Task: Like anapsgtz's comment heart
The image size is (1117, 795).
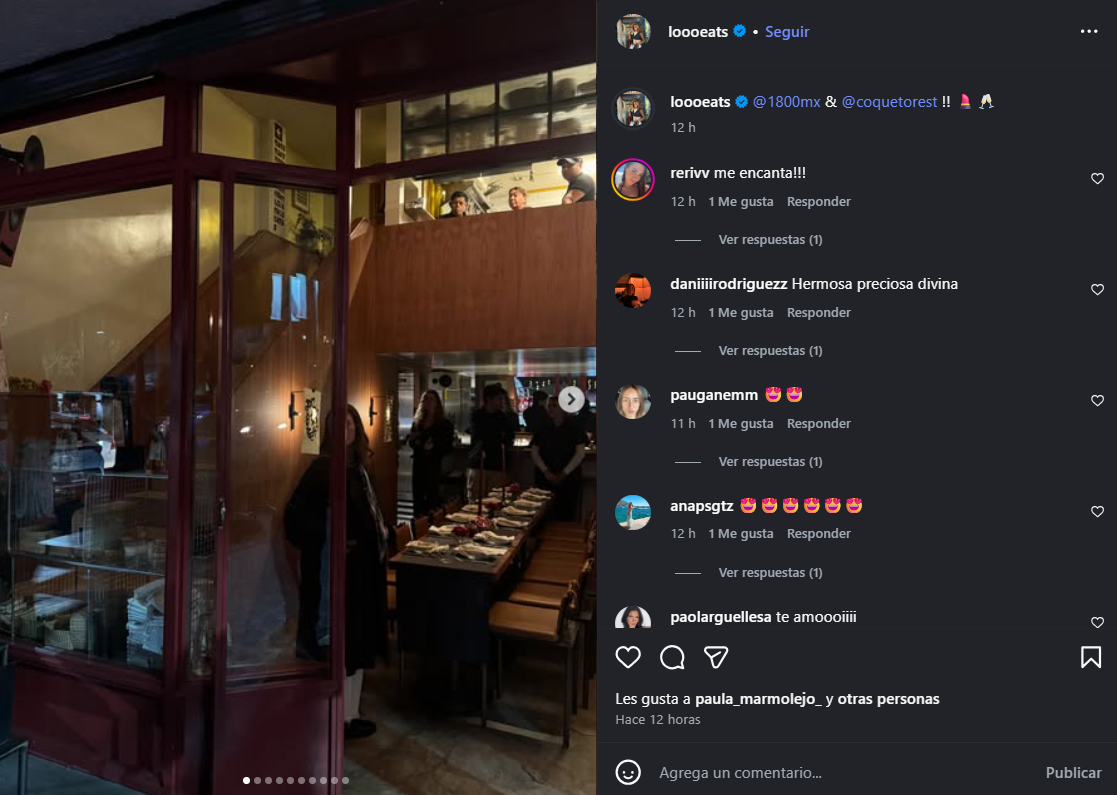Action: pyautogui.click(x=1097, y=511)
